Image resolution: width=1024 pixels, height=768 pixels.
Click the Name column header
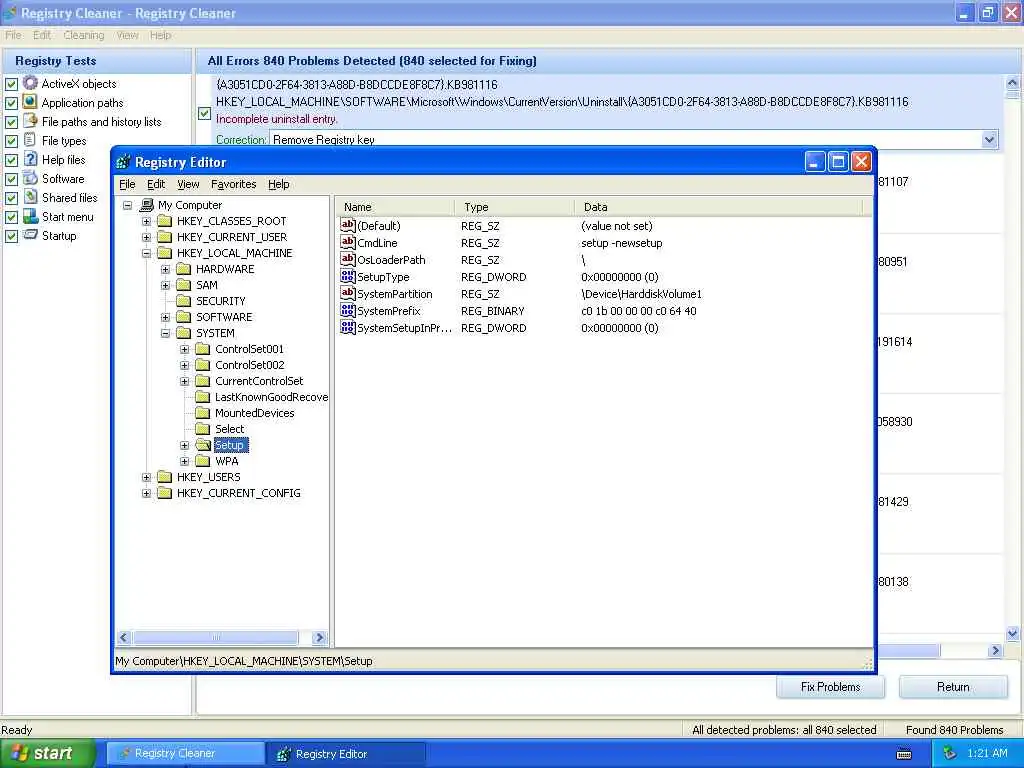(396, 207)
